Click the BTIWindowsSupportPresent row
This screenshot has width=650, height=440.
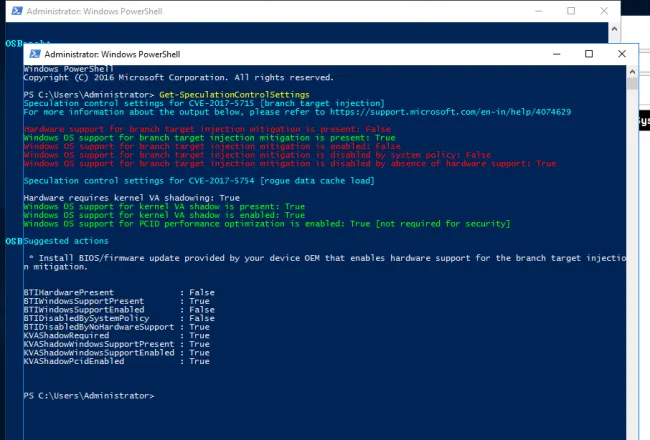(116, 301)
